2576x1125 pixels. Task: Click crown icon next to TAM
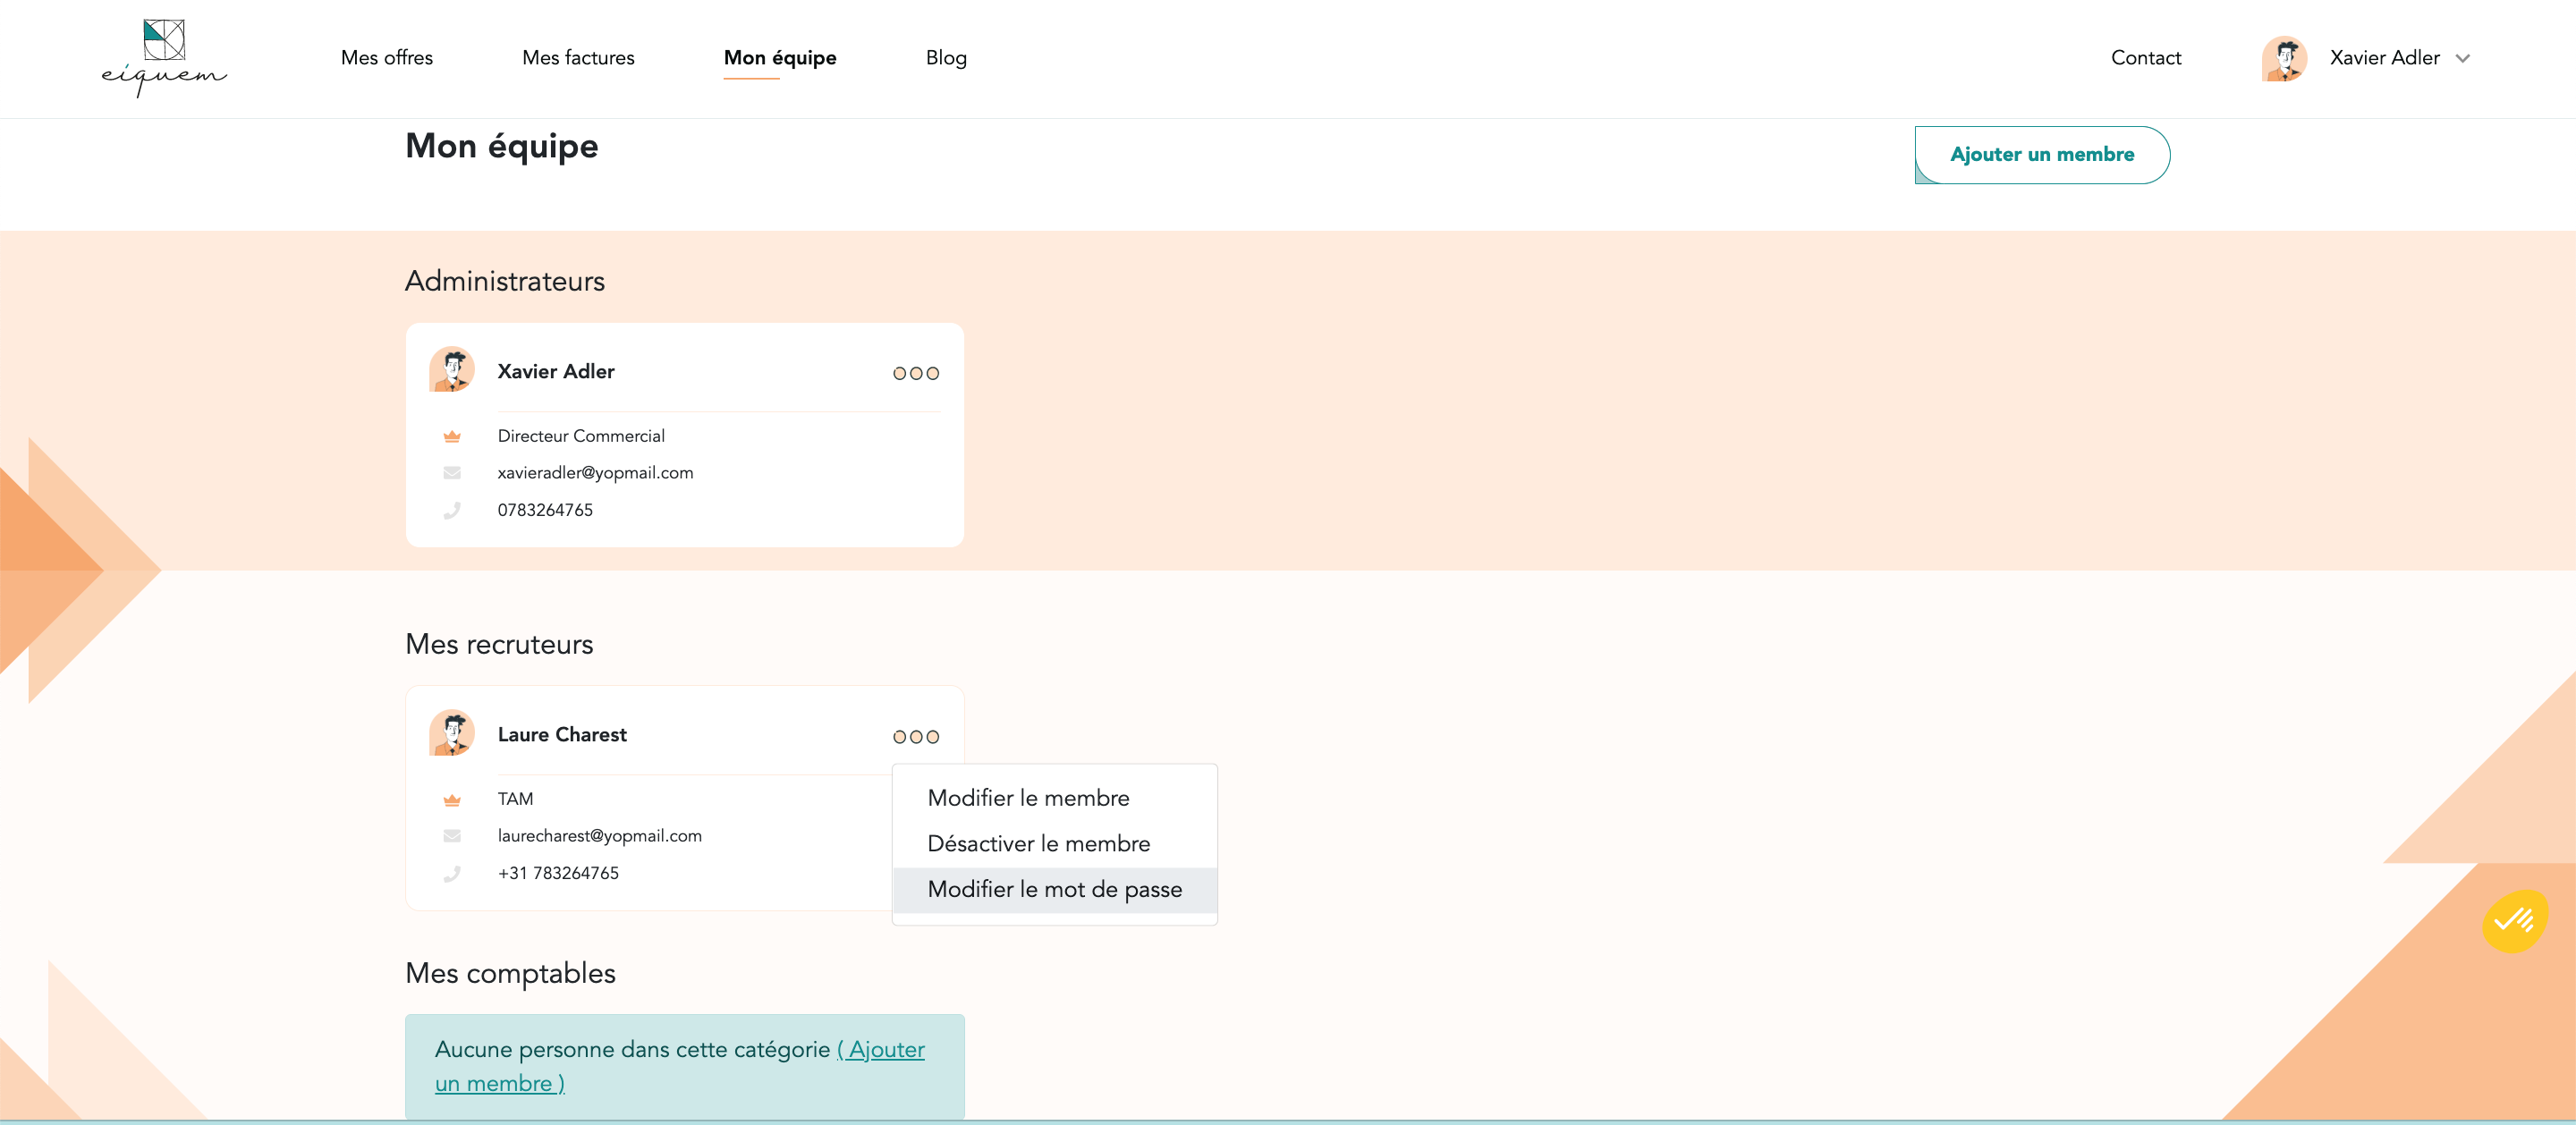(452, 799)
